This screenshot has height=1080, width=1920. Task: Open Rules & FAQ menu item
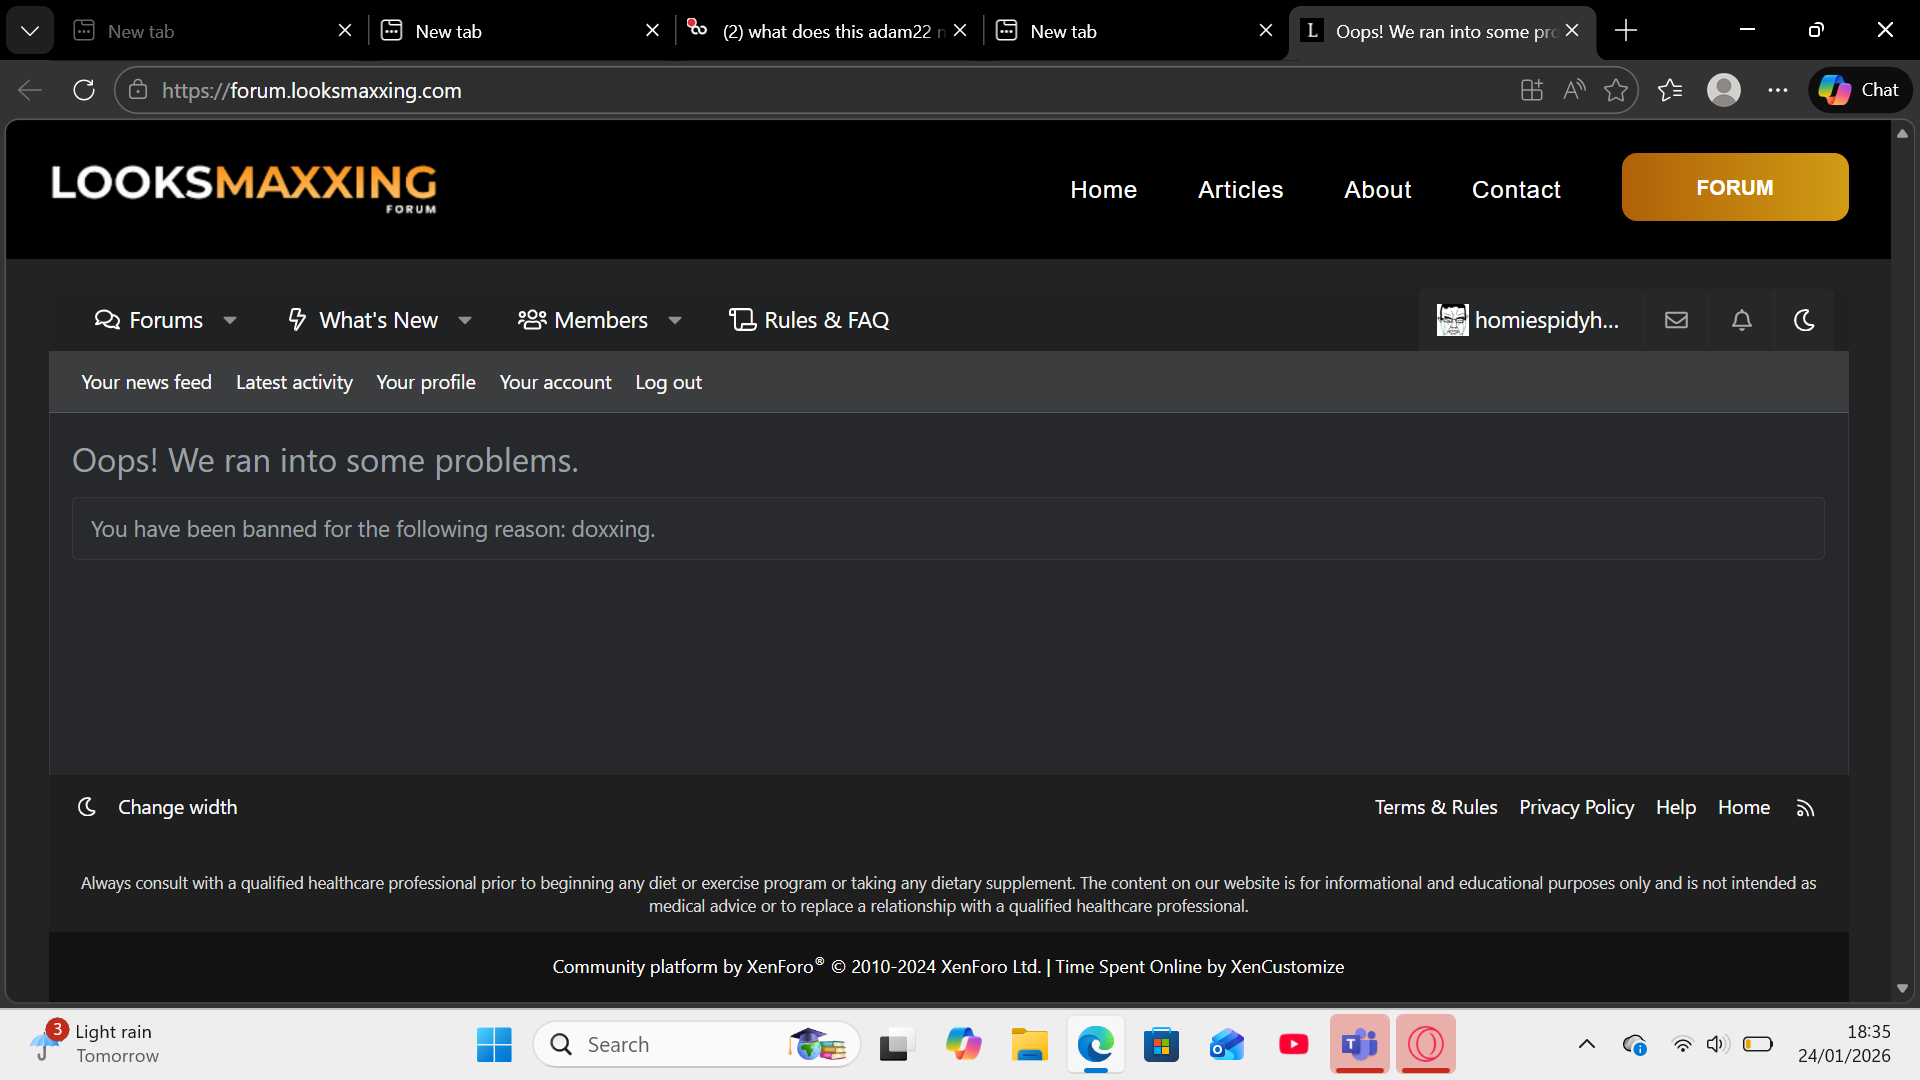809,320
